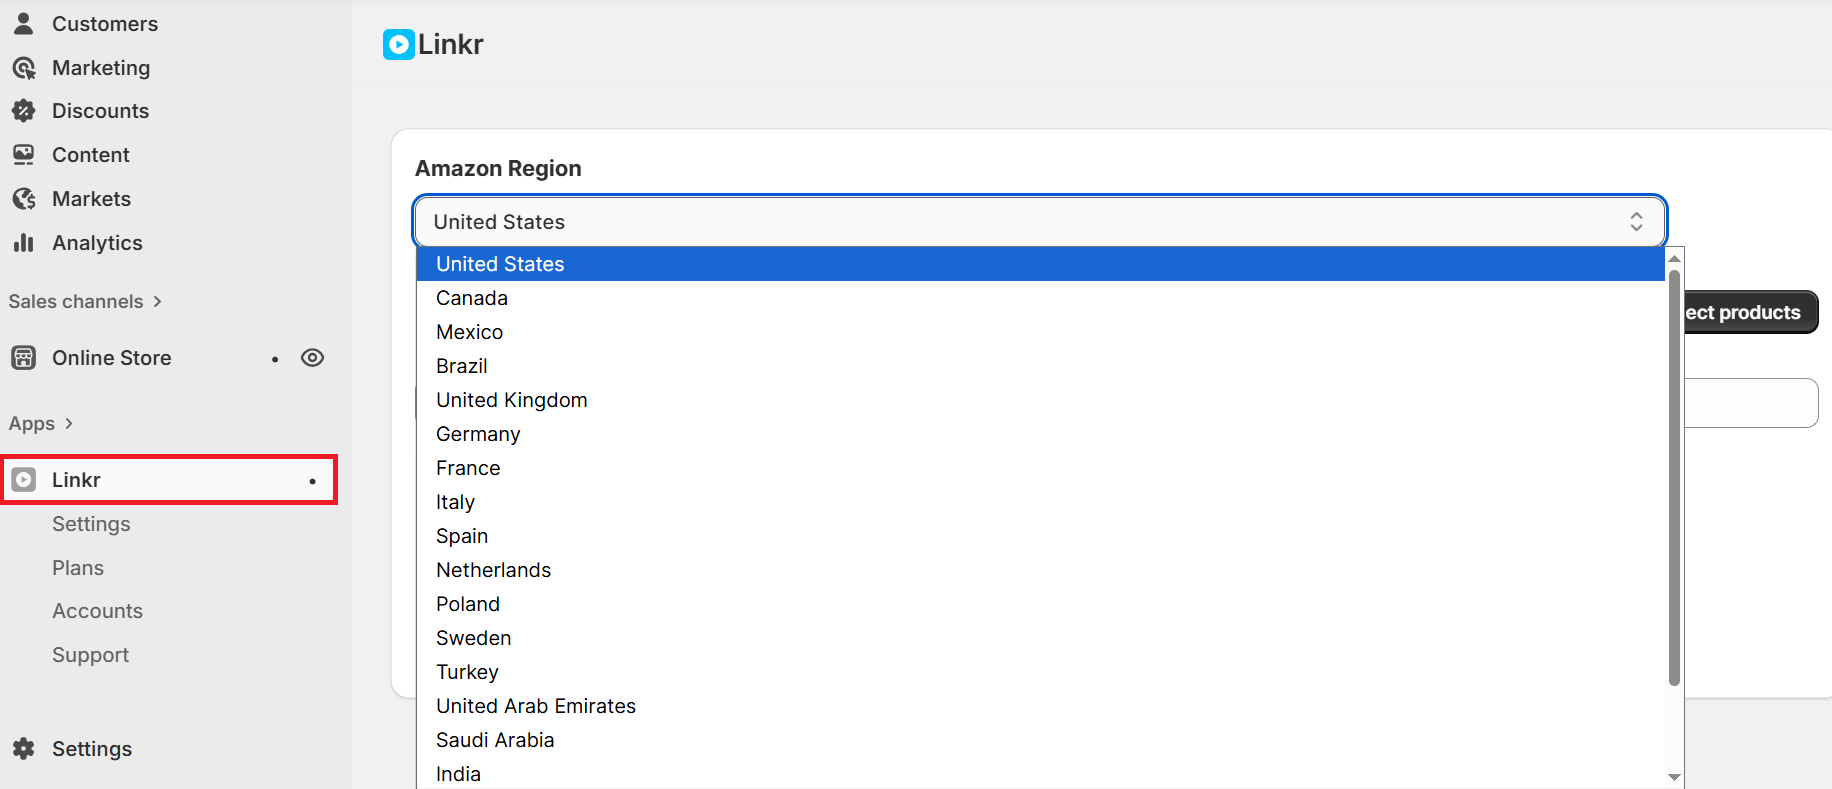The width and height of the screenshot is (1832, 789).
Task: Choose India option
Action: click(x=1040, y=774)
